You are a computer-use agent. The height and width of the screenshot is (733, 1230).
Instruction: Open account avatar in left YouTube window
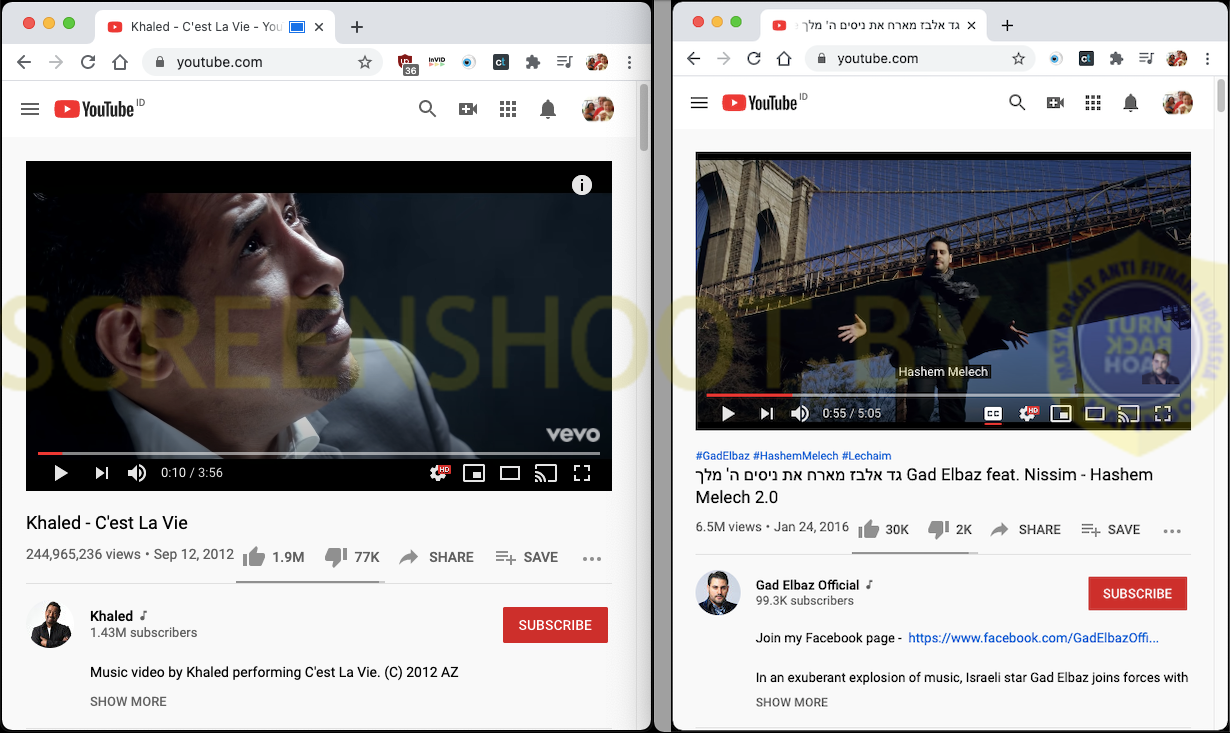[597, 109]
